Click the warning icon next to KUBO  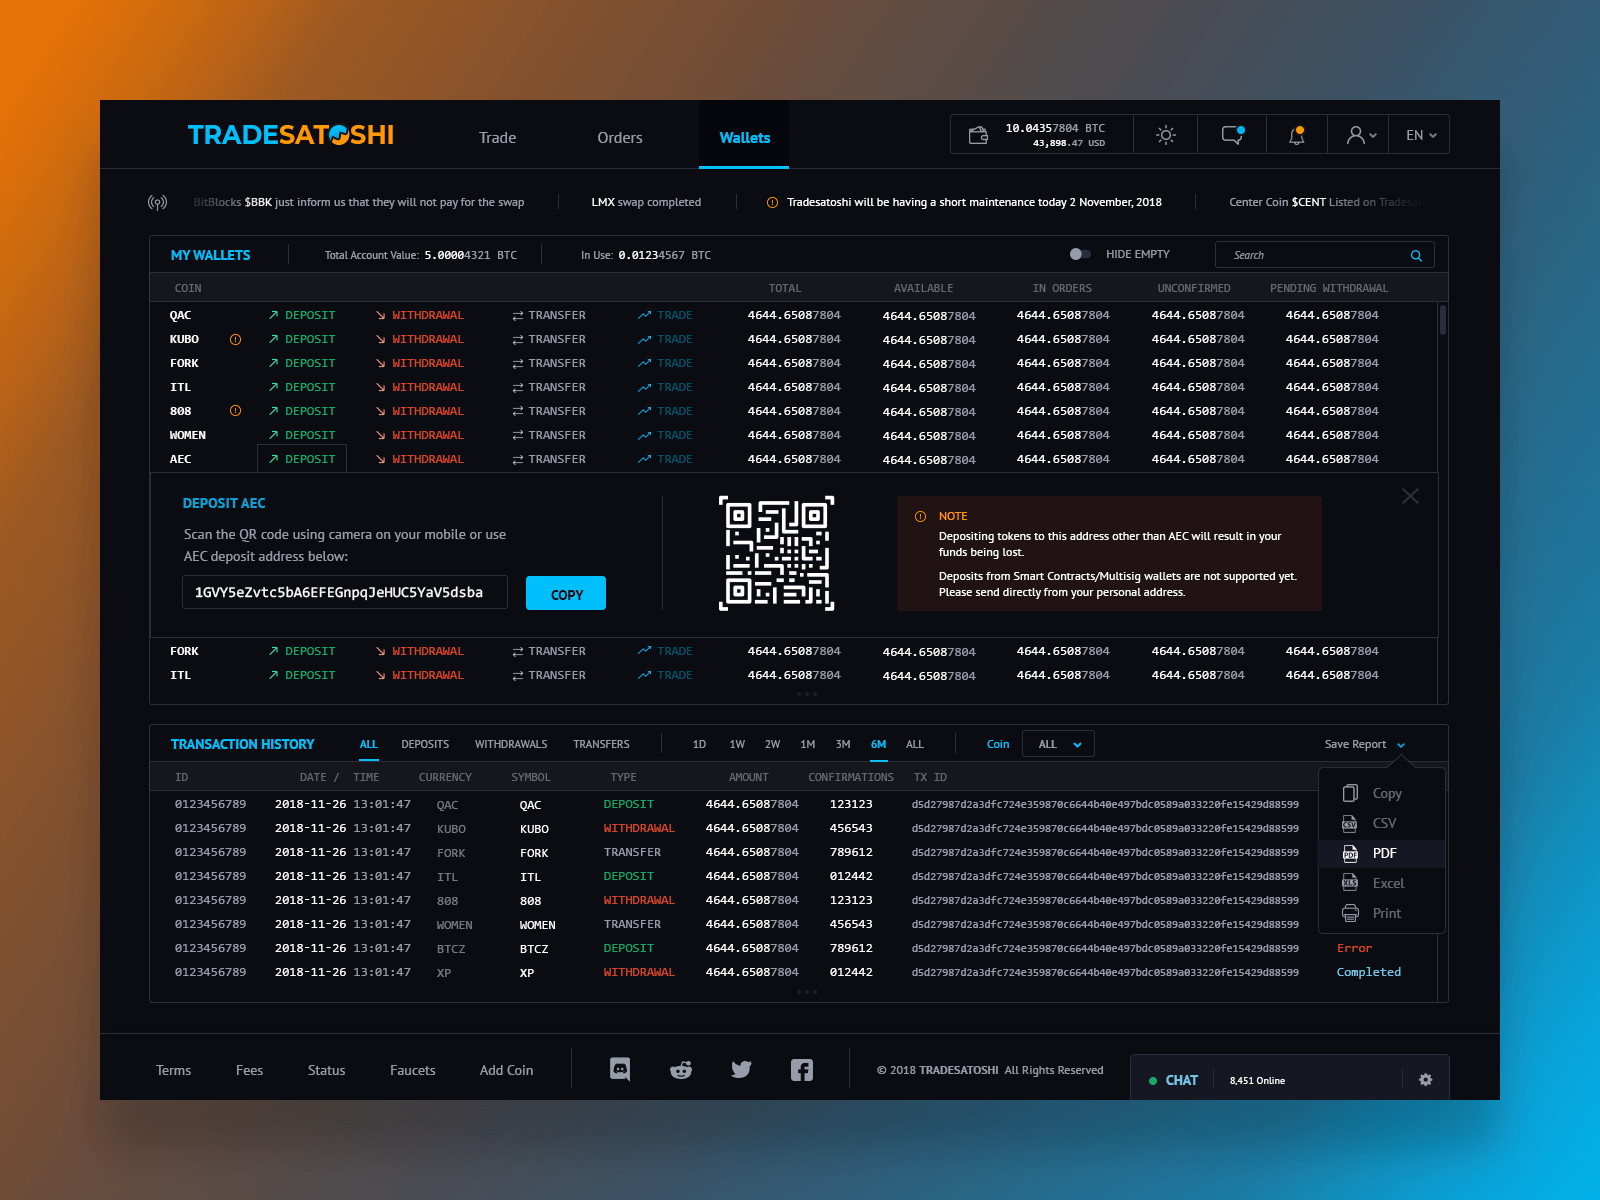click(x=236, y=339)
